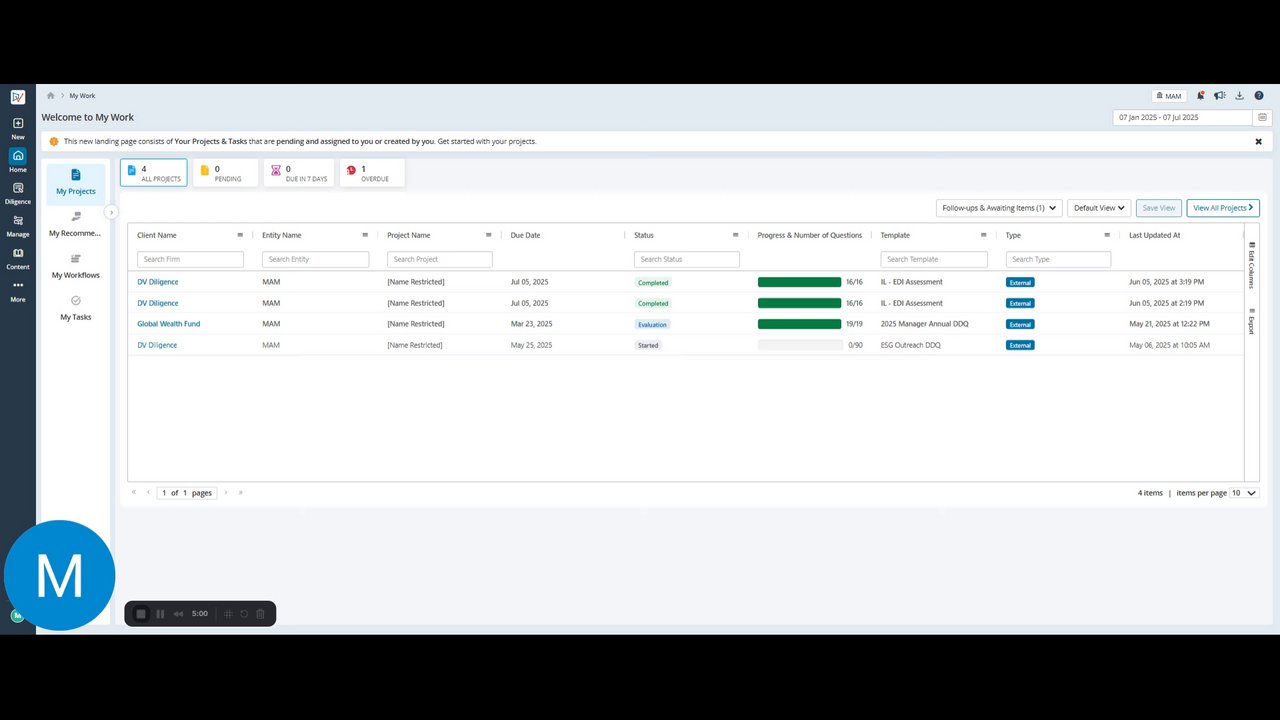Open Content section in sidebar

tap(18, 259)
